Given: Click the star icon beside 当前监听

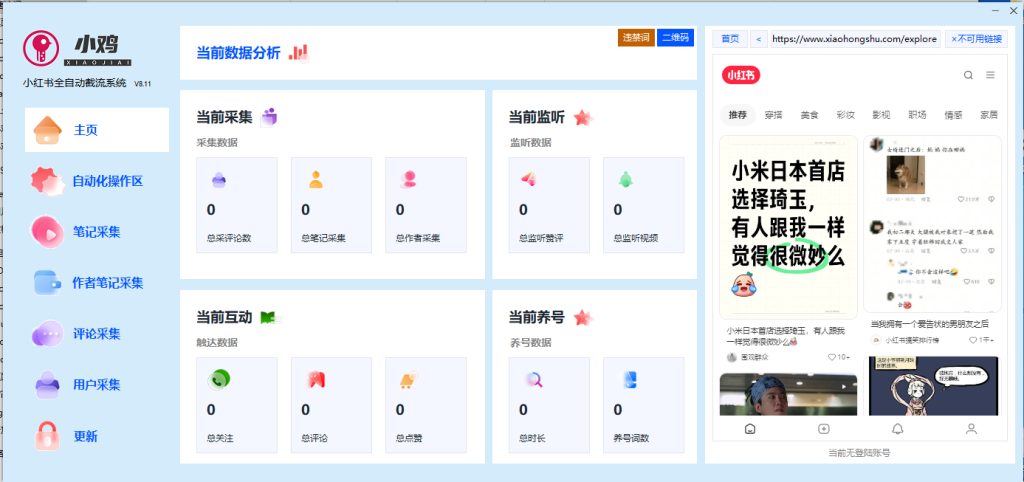Looking at the screenshot, I should (583, 118).
